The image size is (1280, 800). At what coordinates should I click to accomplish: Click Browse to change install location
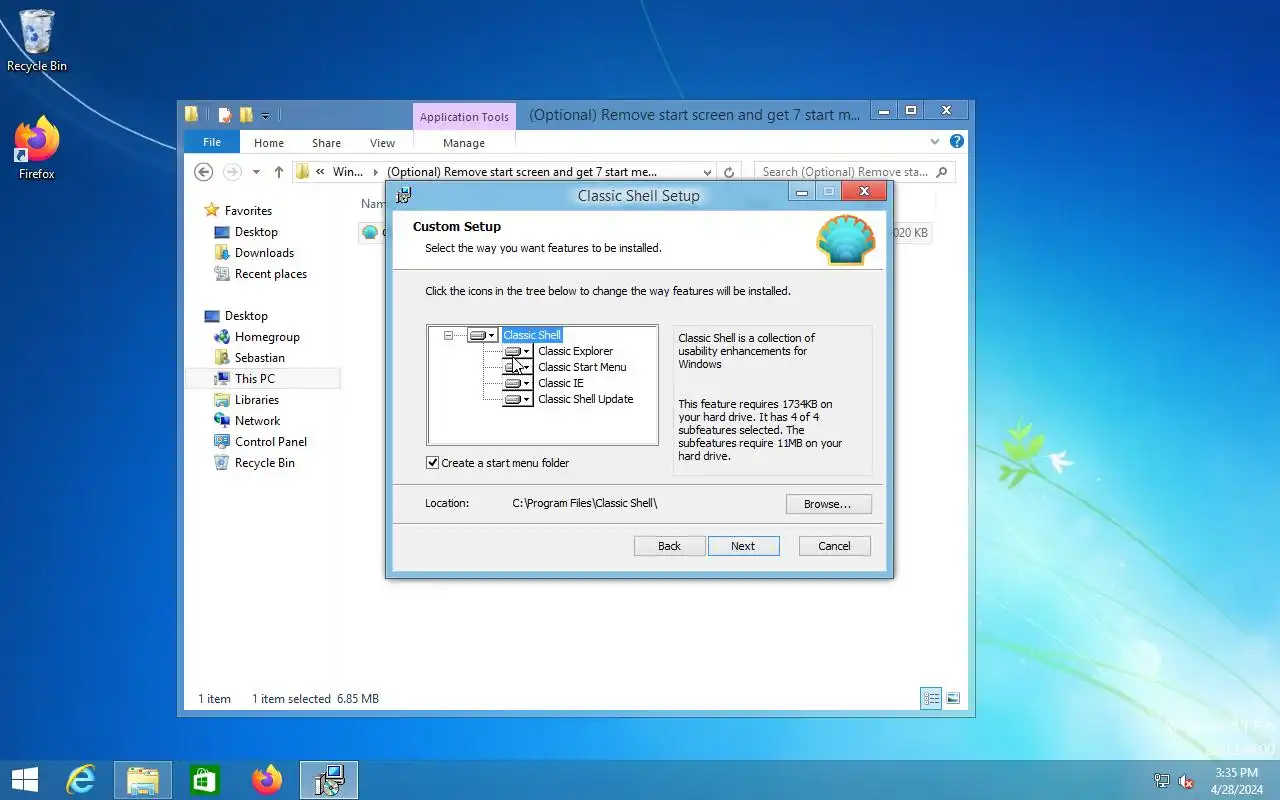coord(828,504)
